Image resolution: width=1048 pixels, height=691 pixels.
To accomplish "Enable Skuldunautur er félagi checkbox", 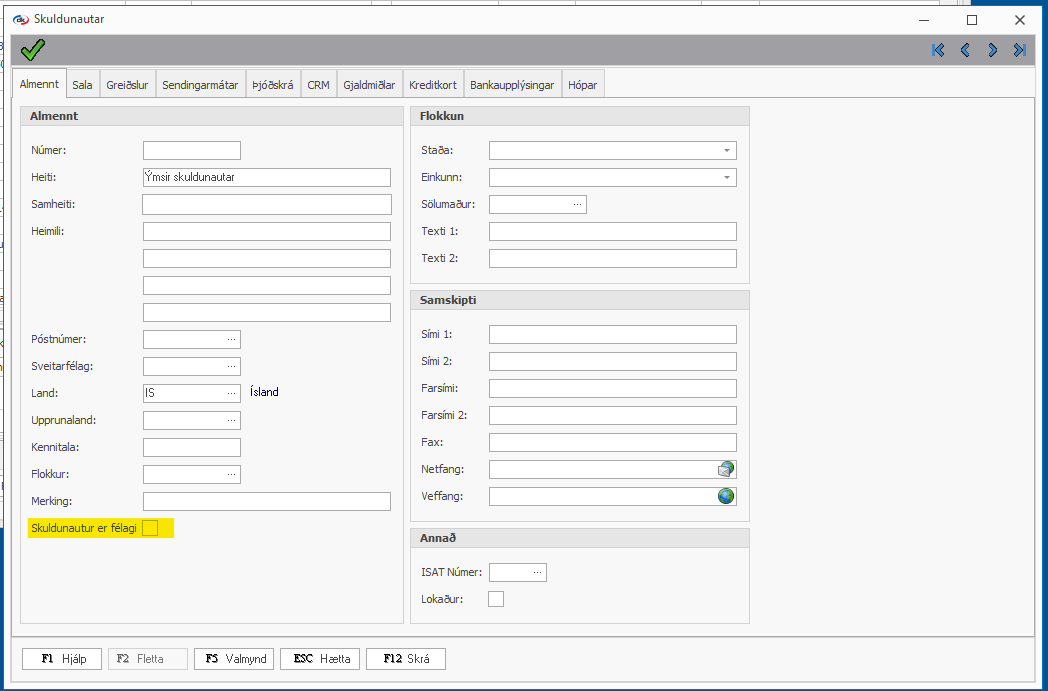I will click(x=150, y=528).
